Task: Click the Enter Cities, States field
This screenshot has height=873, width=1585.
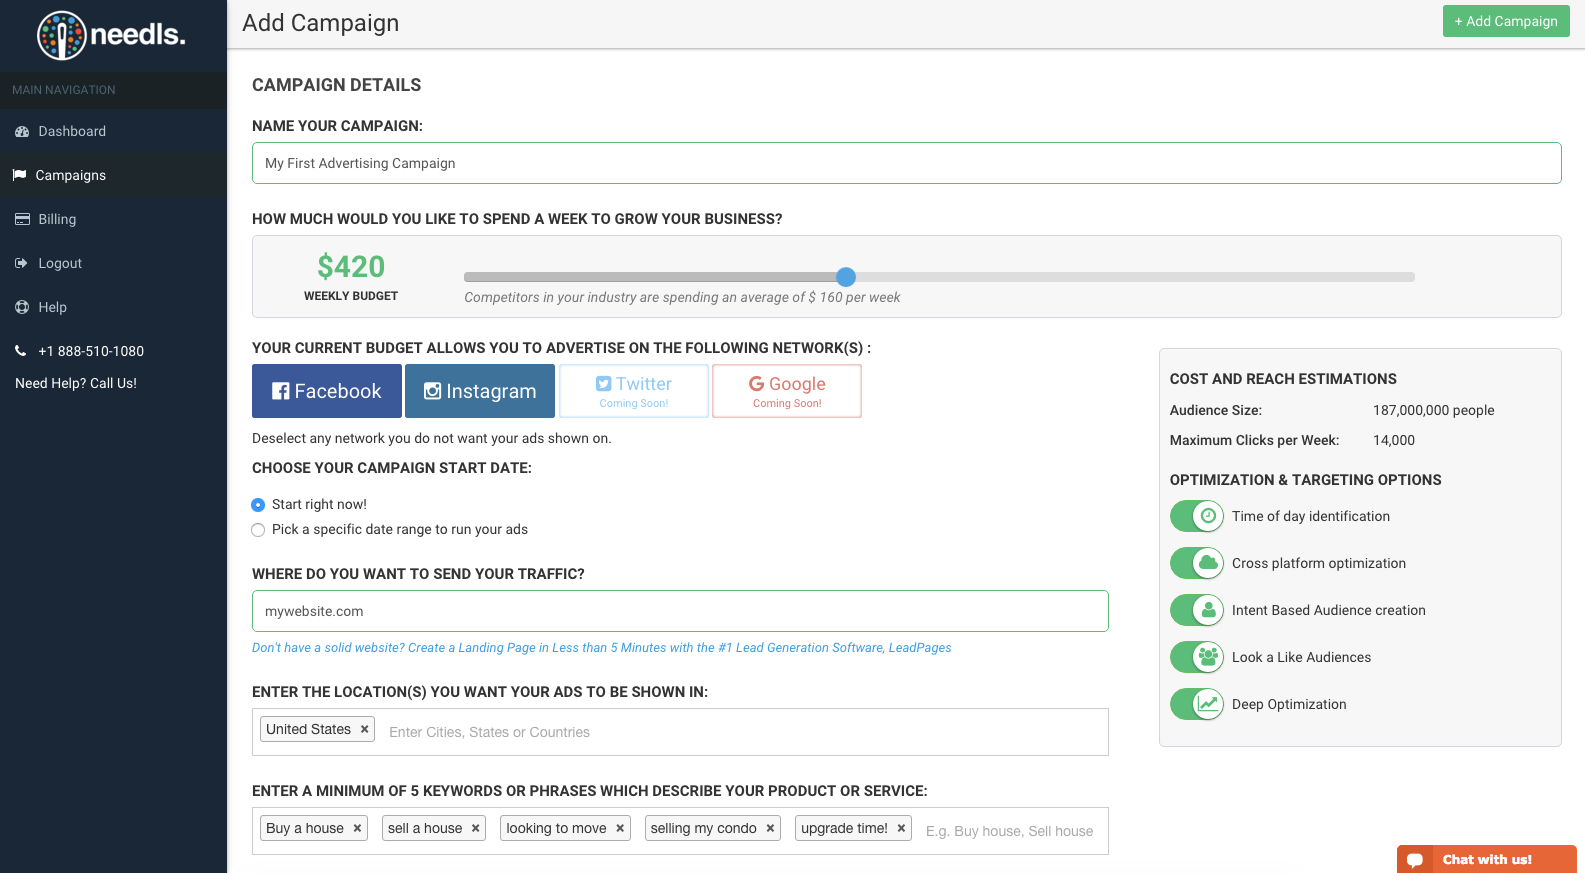Action: pos(744,732)
